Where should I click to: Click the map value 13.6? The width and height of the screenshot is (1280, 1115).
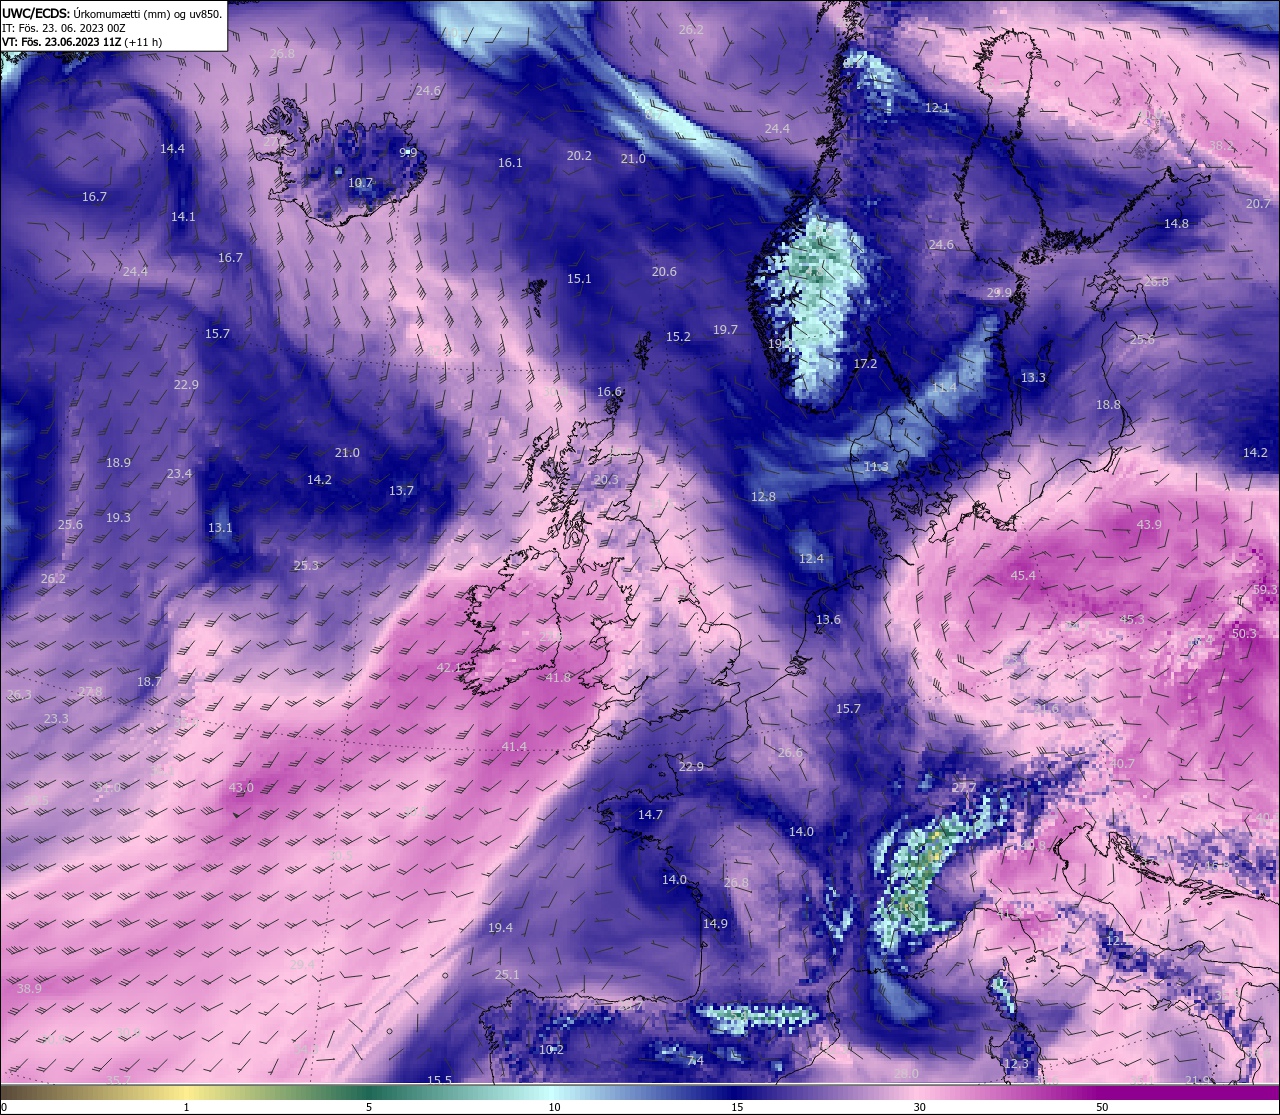pyautogui.click(x=828, y=619)
